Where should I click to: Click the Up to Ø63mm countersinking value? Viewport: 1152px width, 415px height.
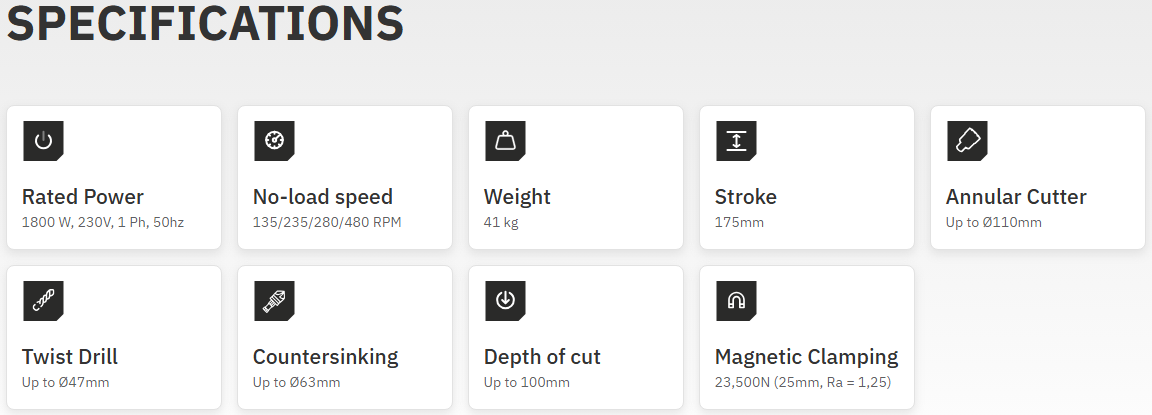pos(296,382)
